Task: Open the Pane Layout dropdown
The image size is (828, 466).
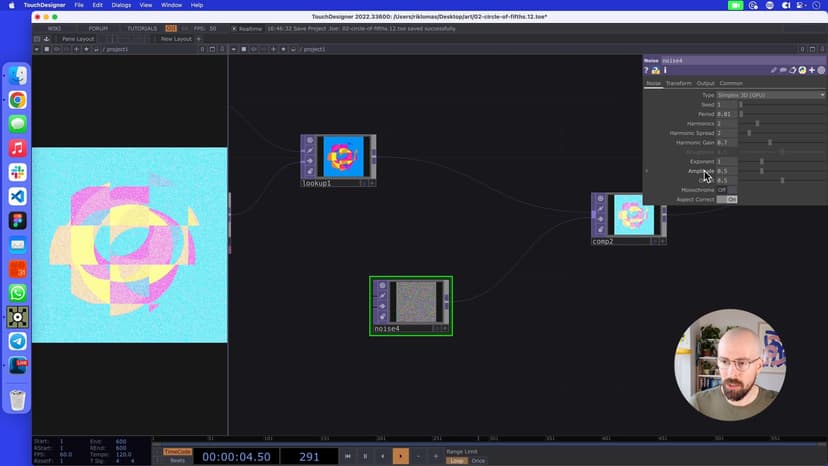Action: point(77,39)
